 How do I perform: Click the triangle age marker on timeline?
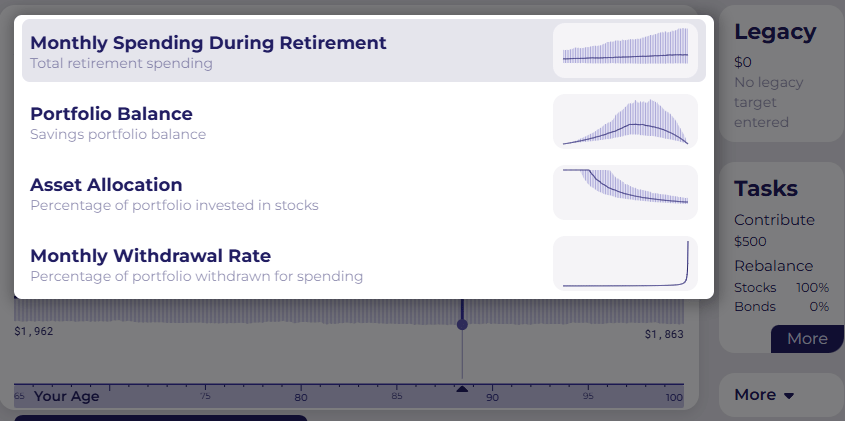pos(462,389)
